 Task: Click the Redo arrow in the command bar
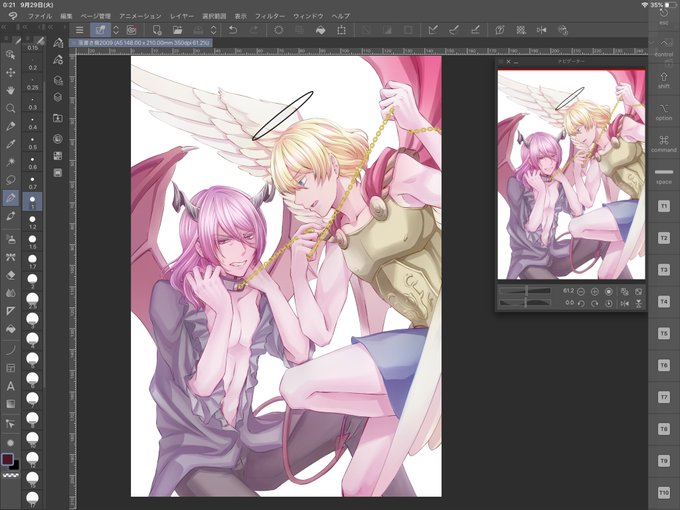pyautogui.click(x=253, y=30)
